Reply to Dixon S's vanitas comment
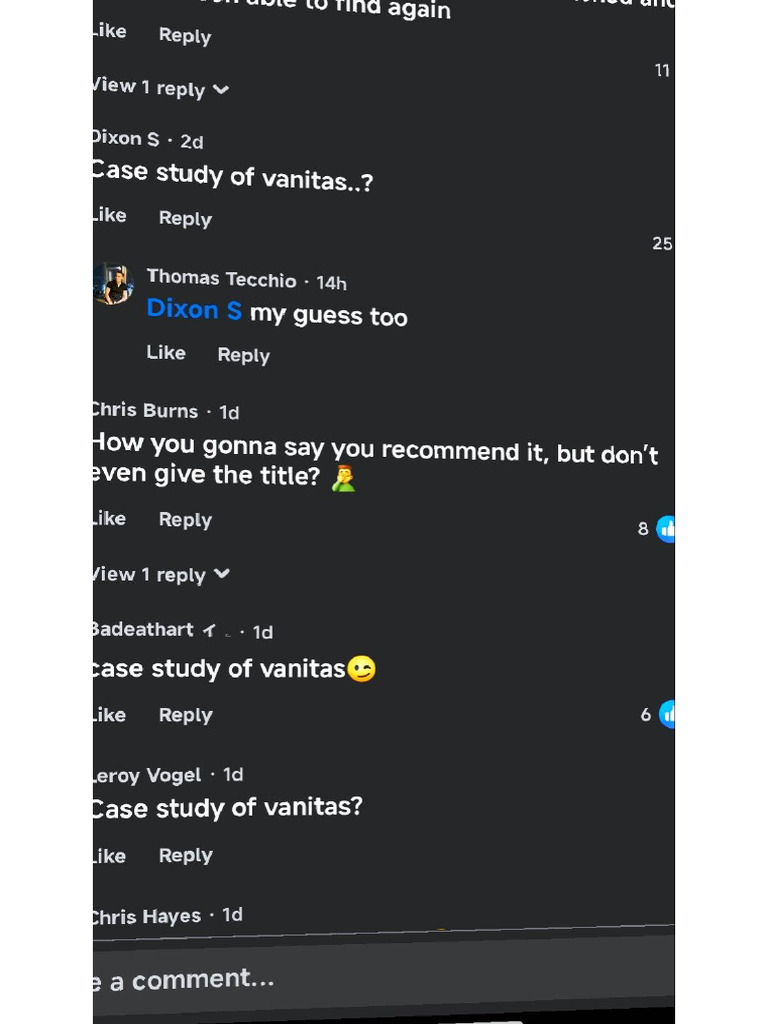 [x=185, y=218]
